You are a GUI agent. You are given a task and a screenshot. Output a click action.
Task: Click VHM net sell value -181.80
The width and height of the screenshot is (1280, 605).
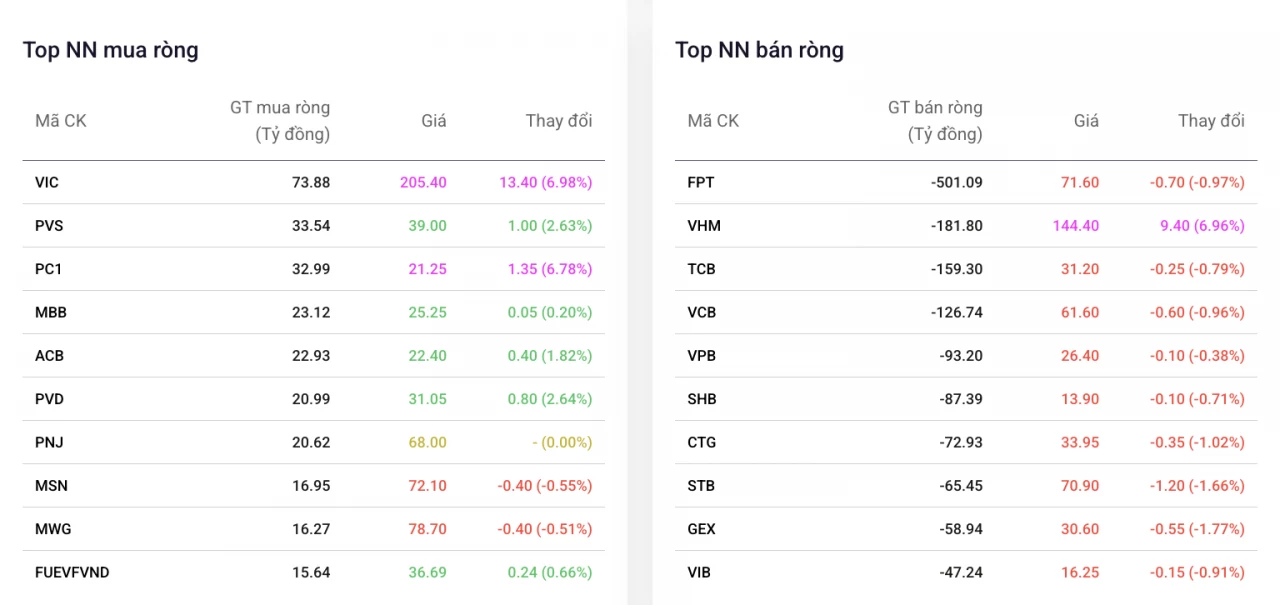pos(958,226)
